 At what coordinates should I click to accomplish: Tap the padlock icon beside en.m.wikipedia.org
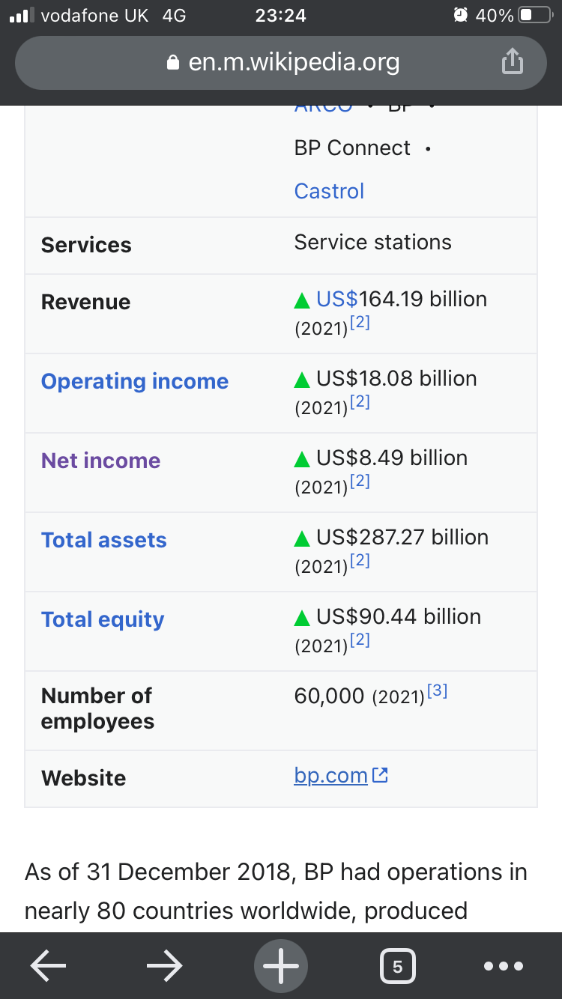click(x=173, y=62)
